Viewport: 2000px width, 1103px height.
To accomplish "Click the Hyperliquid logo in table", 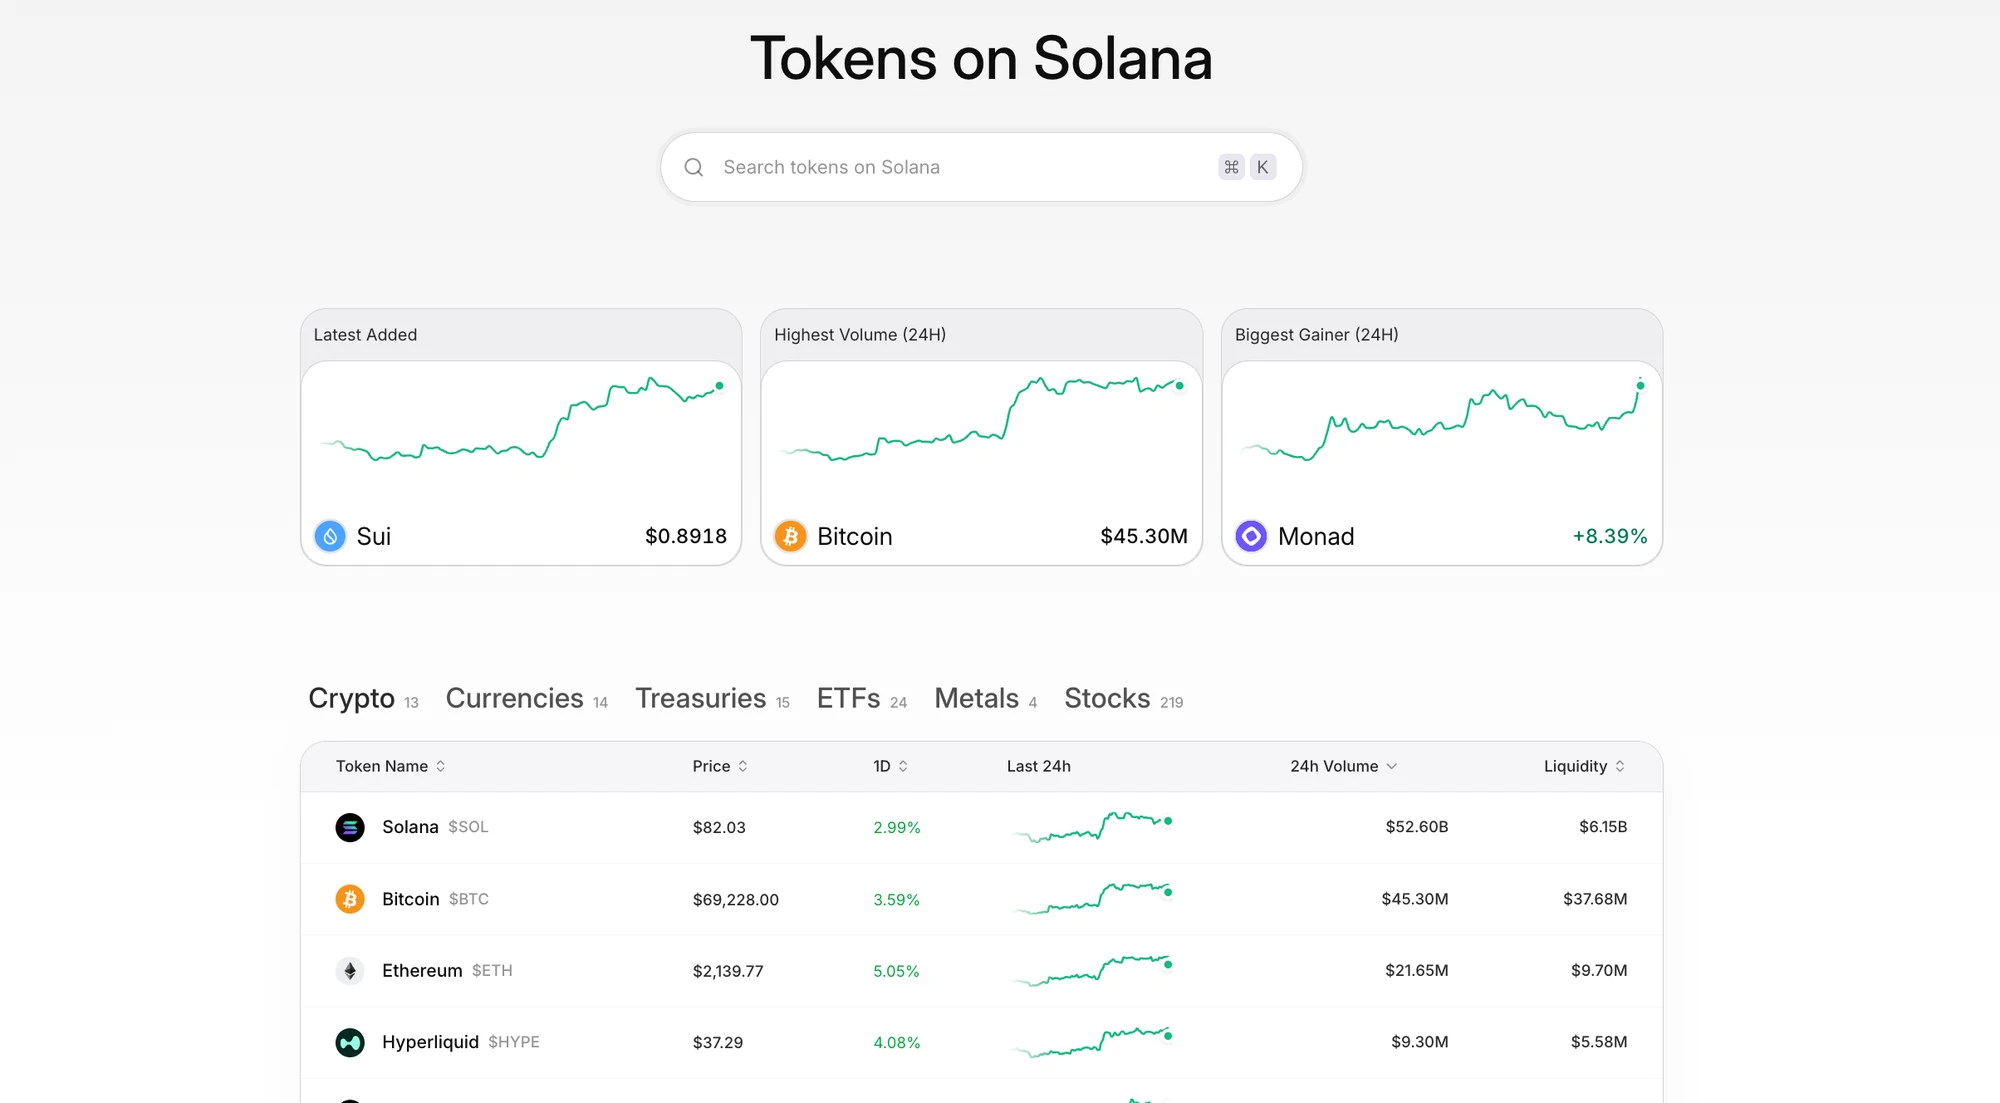I will (350, 1042).
